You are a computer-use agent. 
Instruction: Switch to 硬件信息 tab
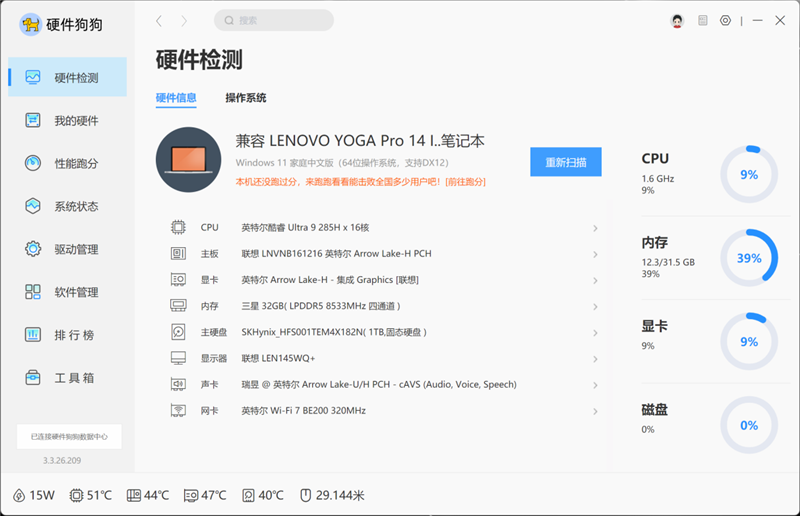pos(176,98)
